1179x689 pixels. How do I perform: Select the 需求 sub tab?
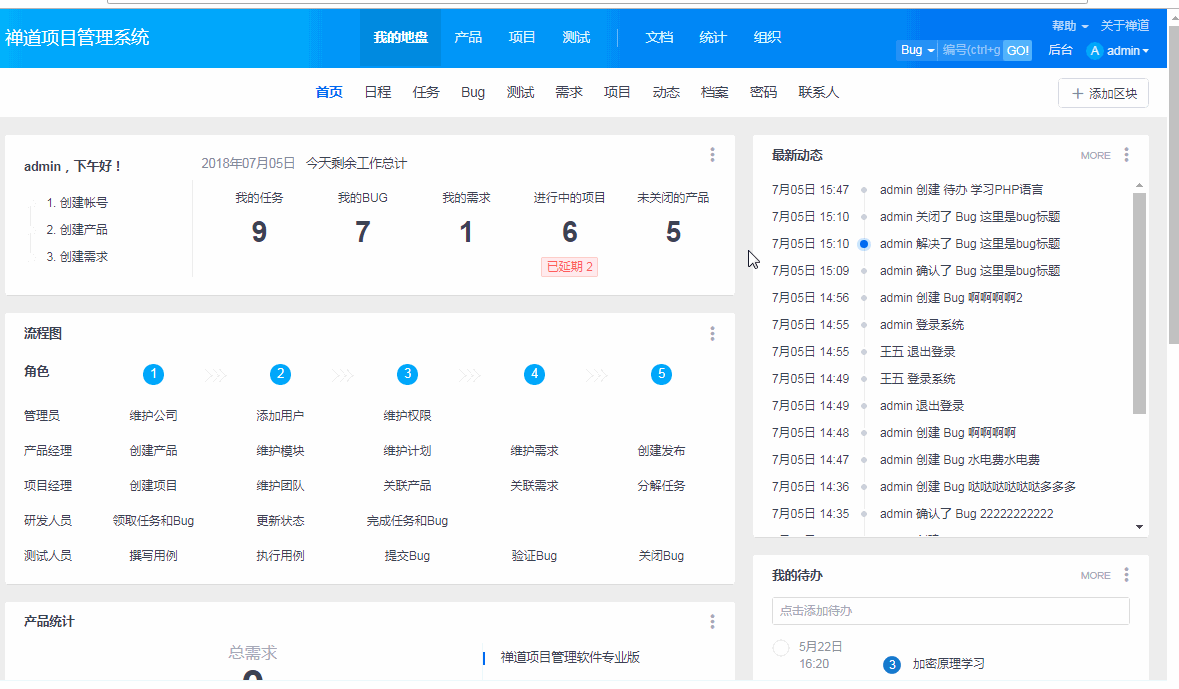pyautogui.click(x=568, y=92)
